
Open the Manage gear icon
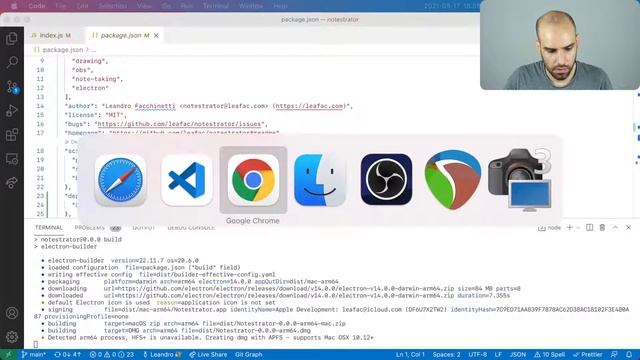(12, 336)
